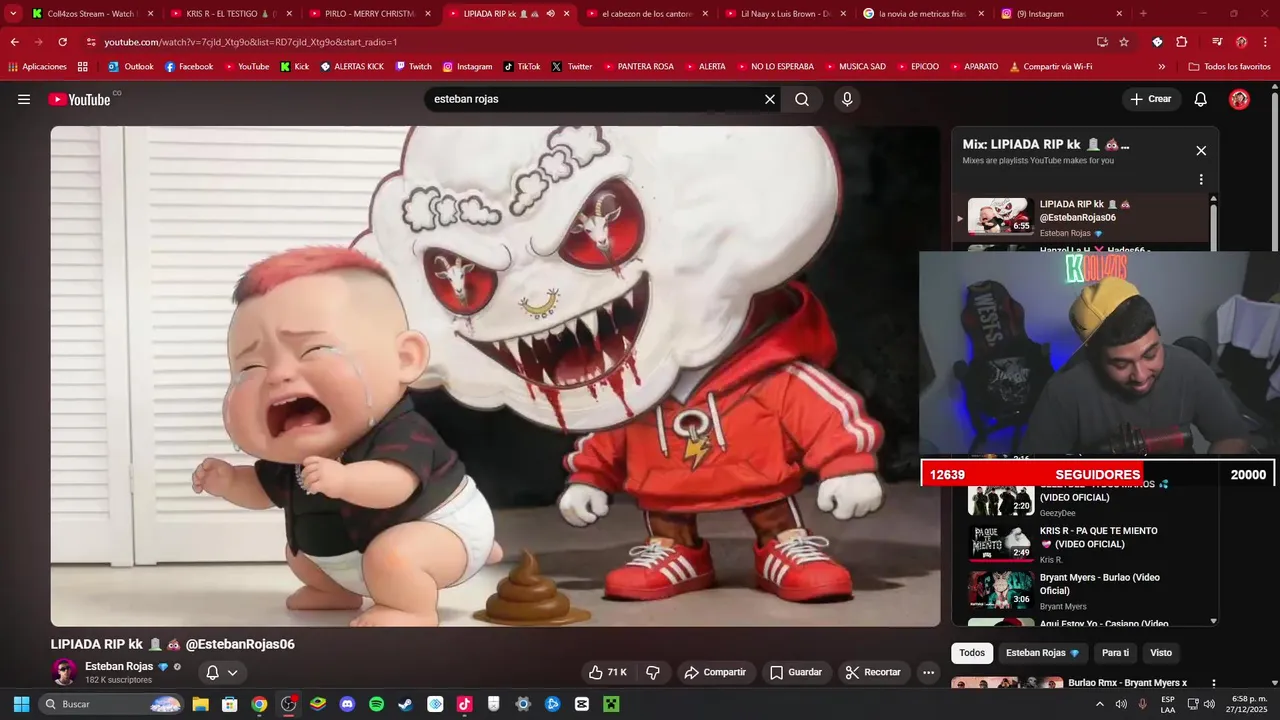The height and width of the screenshot is (720, 1280).
Task: Like the video with 71 K
Action: point(608,672)
